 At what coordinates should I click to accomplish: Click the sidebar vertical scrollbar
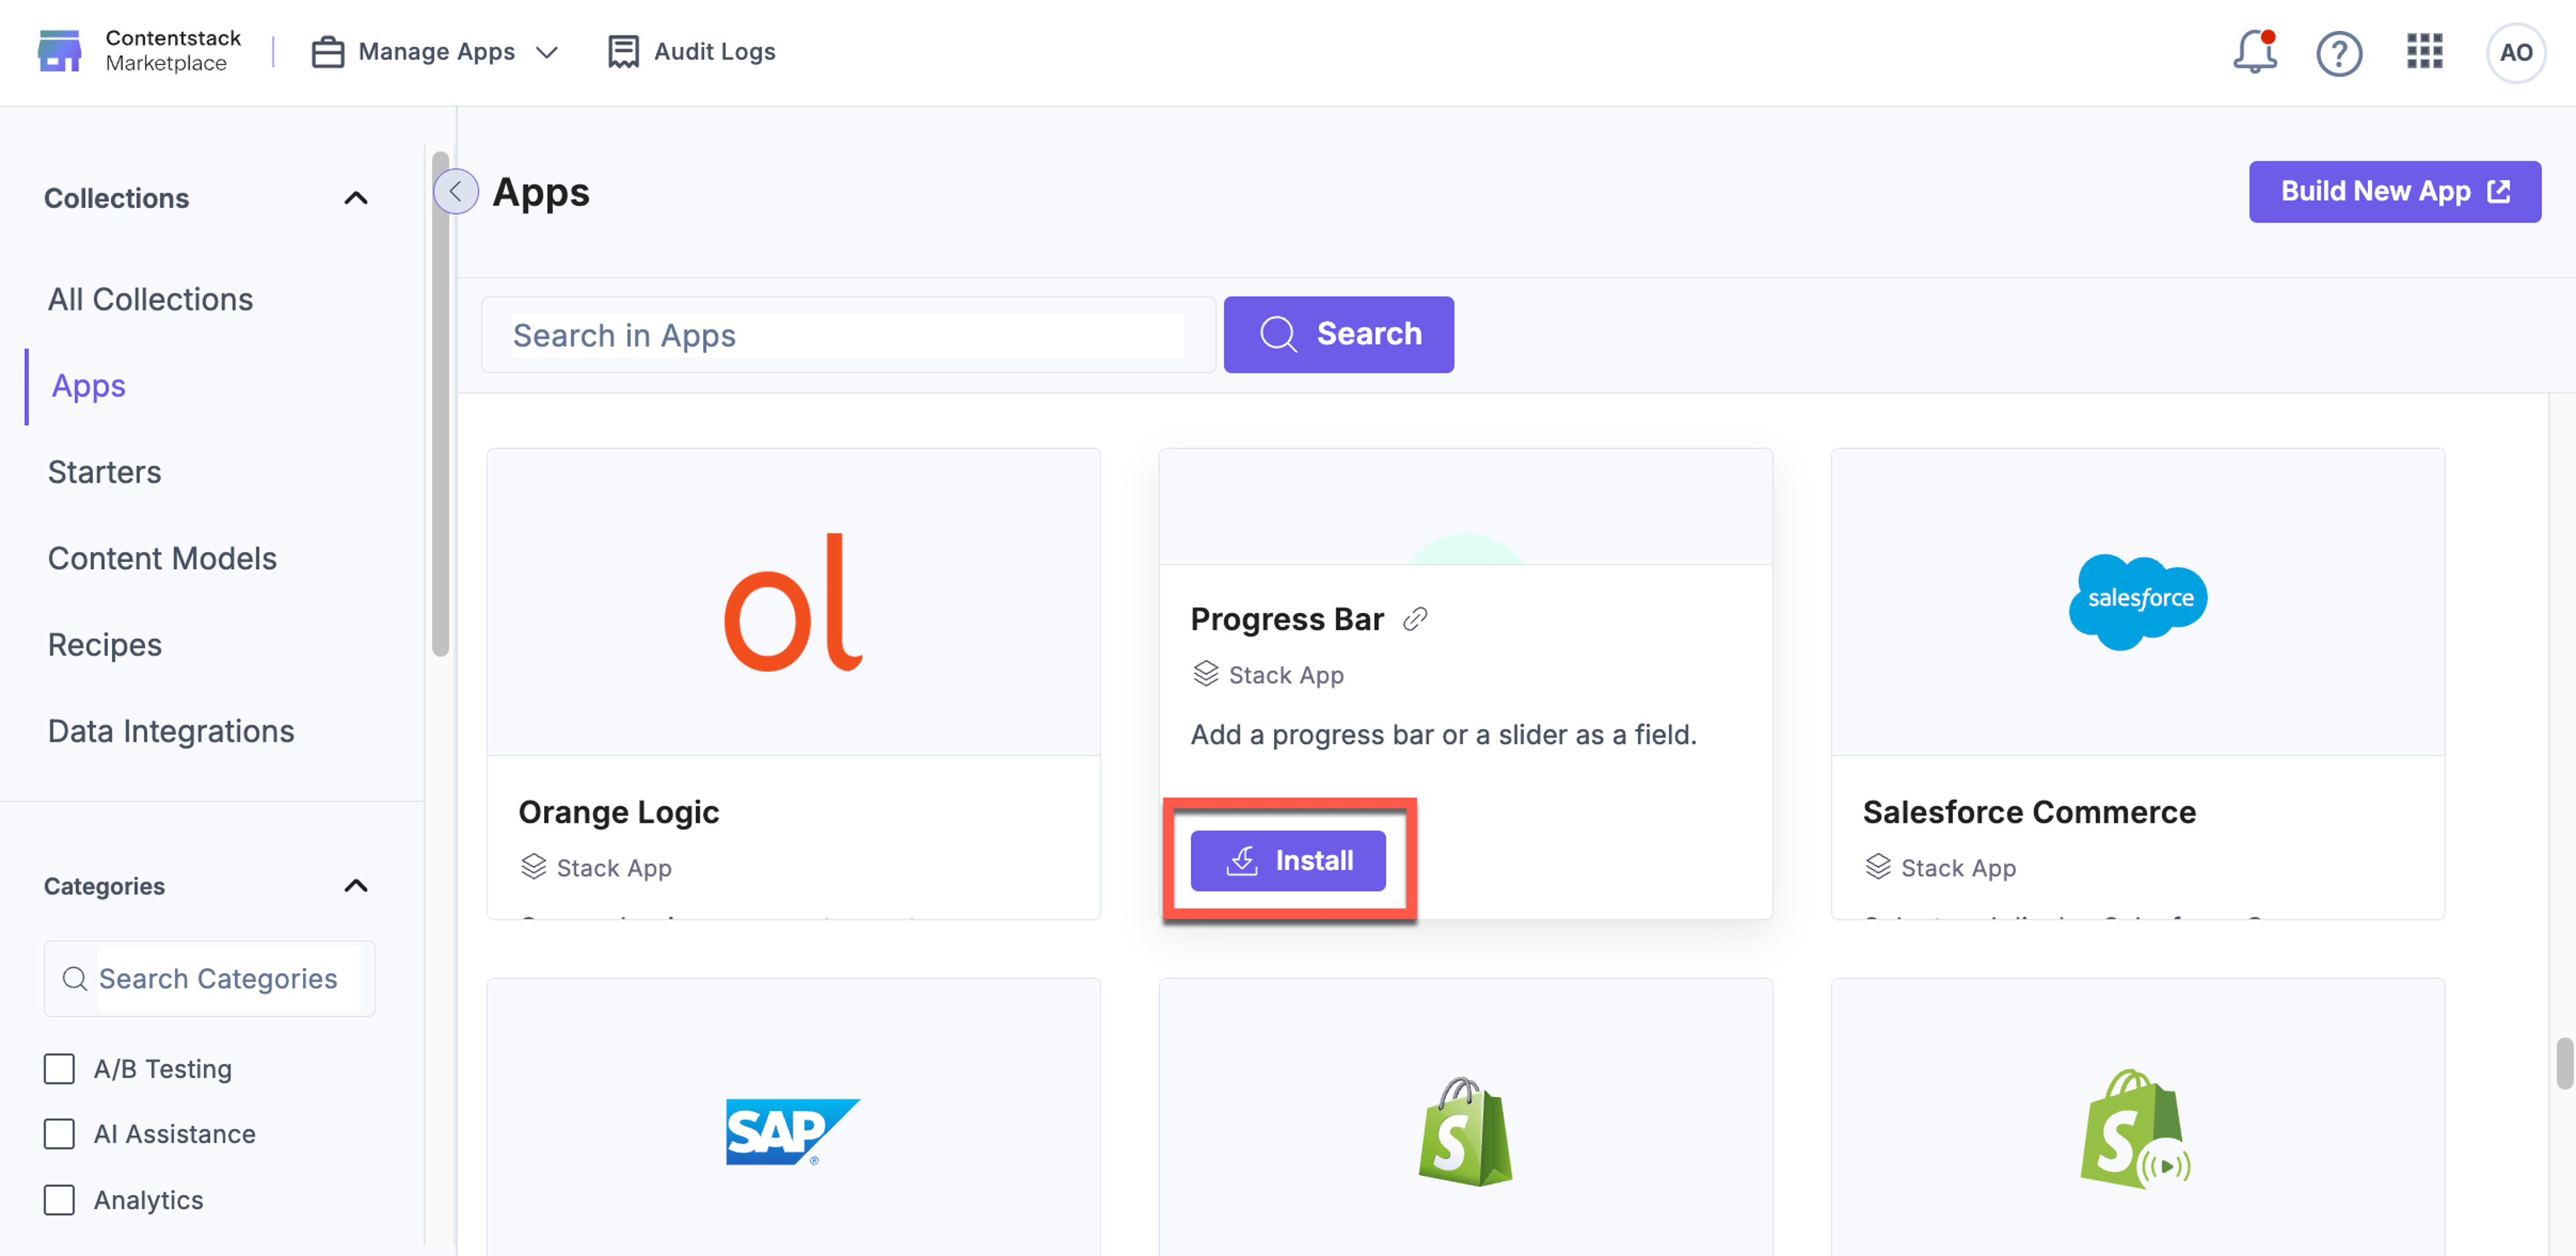pyautogui.click(x=440, y=404)
